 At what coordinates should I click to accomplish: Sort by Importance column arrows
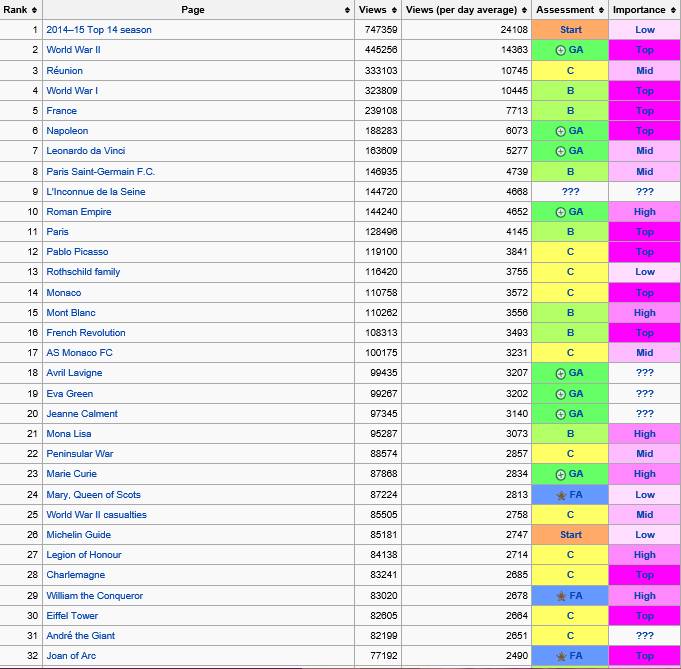click(x=673, y=10)
